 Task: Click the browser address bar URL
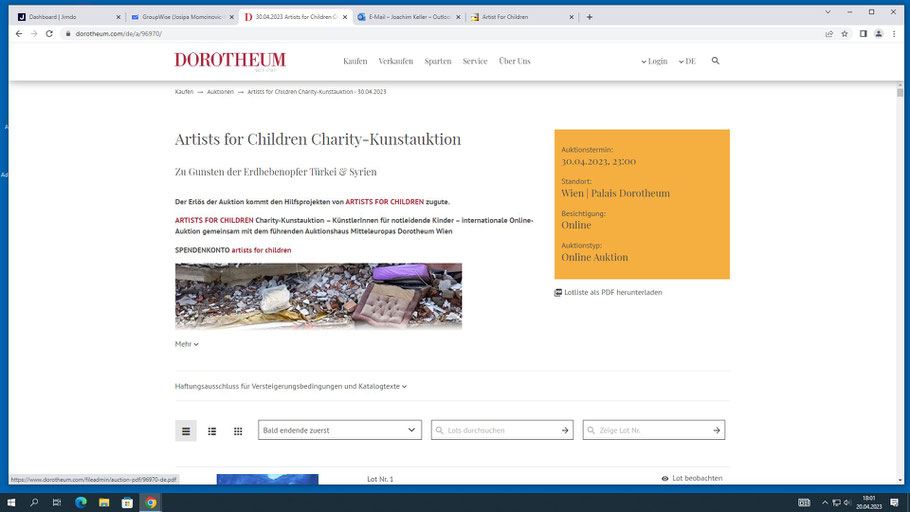click(118, 34)
